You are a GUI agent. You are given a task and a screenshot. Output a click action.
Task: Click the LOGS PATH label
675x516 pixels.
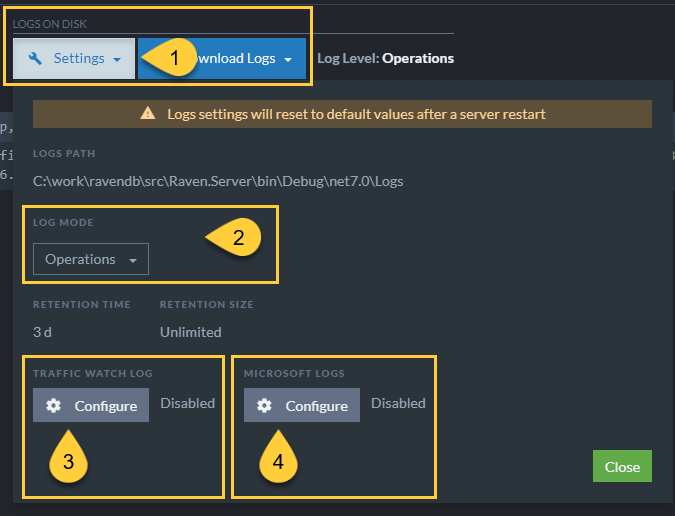(64, 154)
